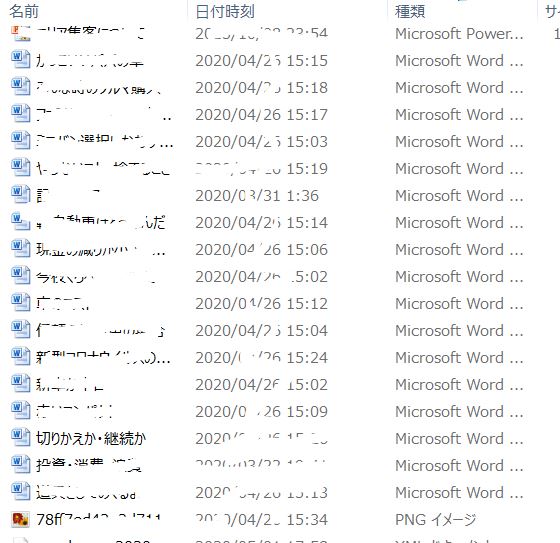The height and width of the screenshot is (543, 560).
Task: Sort by the 日付時刻 column header
Action: point(225,11)
